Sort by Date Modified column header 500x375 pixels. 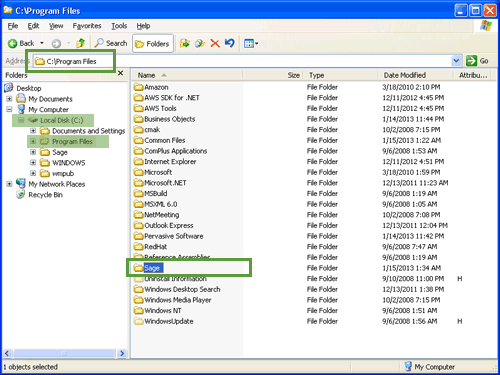(416, 75)
